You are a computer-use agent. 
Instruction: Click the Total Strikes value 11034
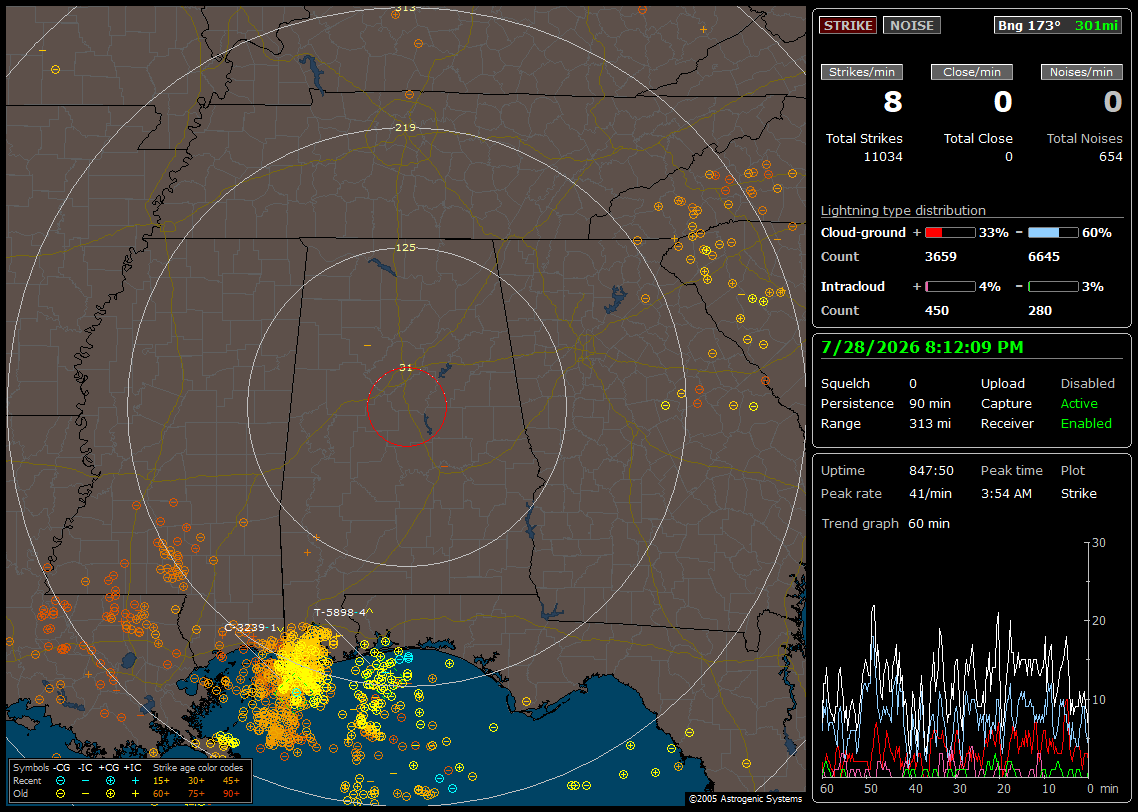click(x=883, y=157)
